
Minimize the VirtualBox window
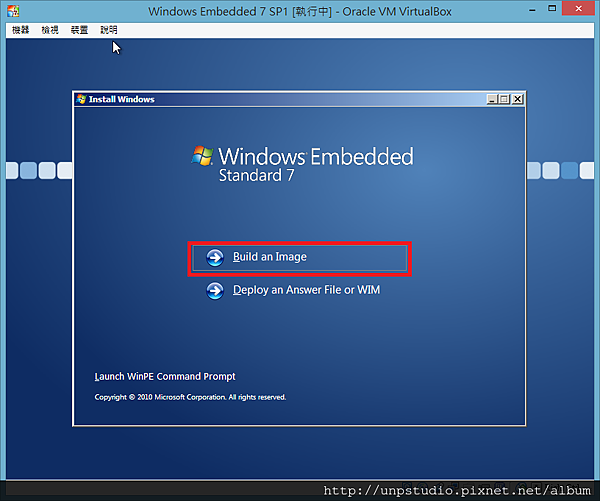532,9
